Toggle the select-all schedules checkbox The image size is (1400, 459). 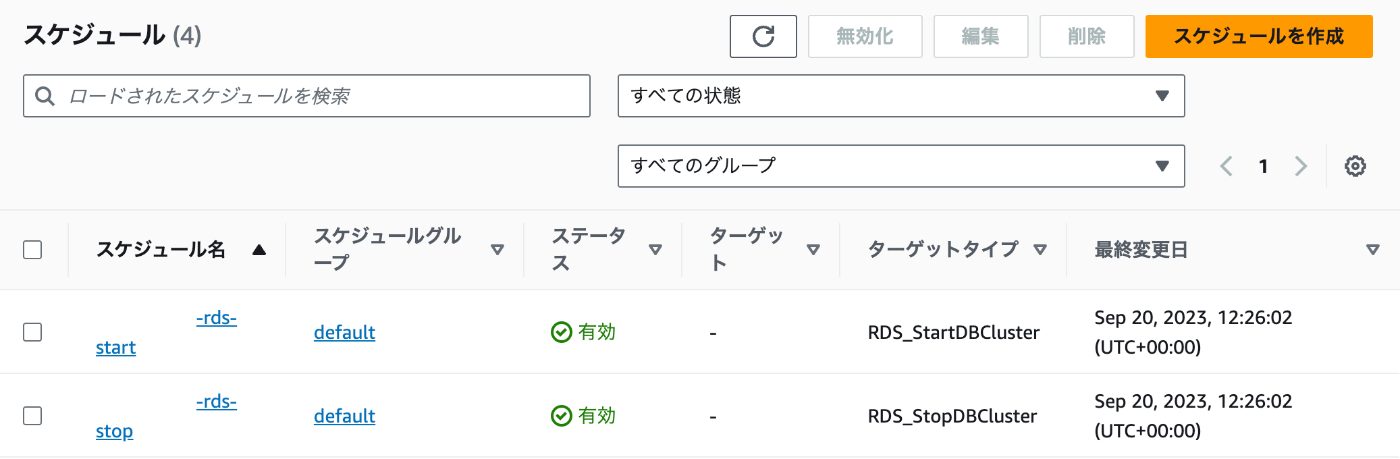click(x=32, y=250)
